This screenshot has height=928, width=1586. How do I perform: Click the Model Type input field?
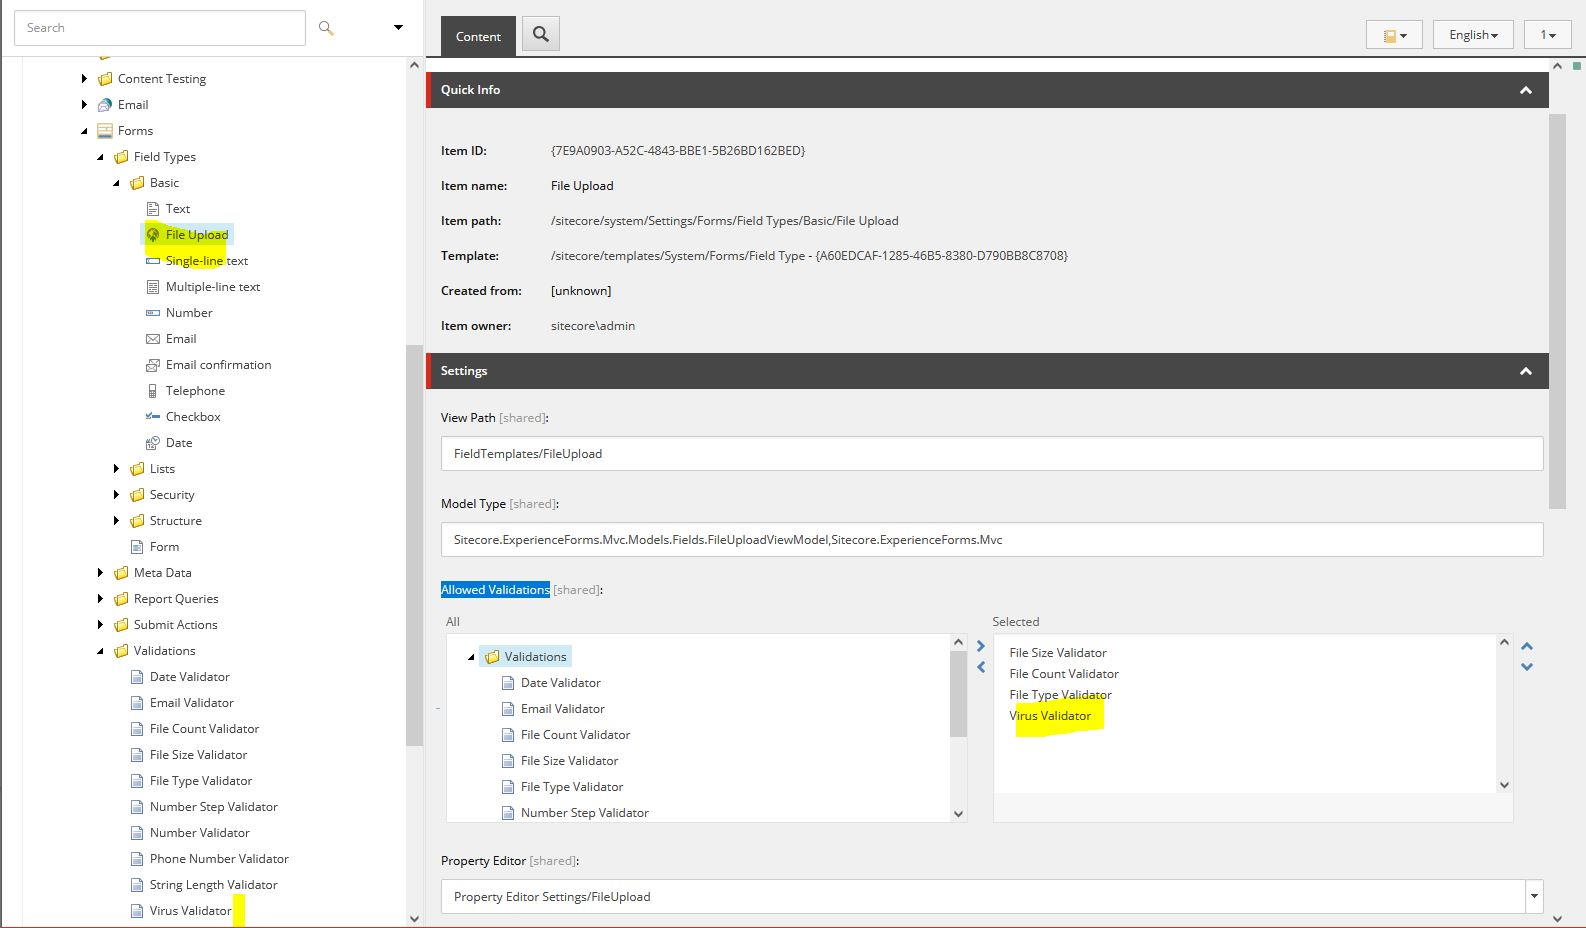pos(991,540)
